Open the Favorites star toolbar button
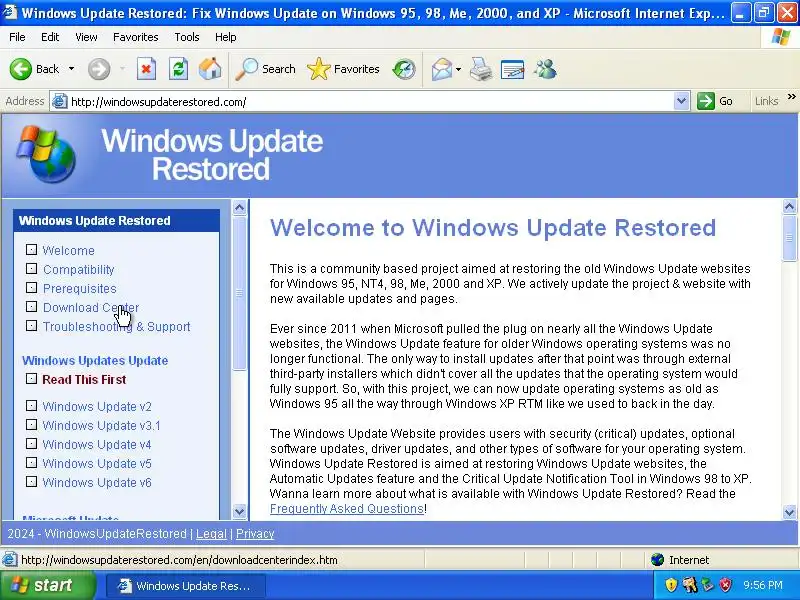 pyautogui.click(x=343, y=69)
